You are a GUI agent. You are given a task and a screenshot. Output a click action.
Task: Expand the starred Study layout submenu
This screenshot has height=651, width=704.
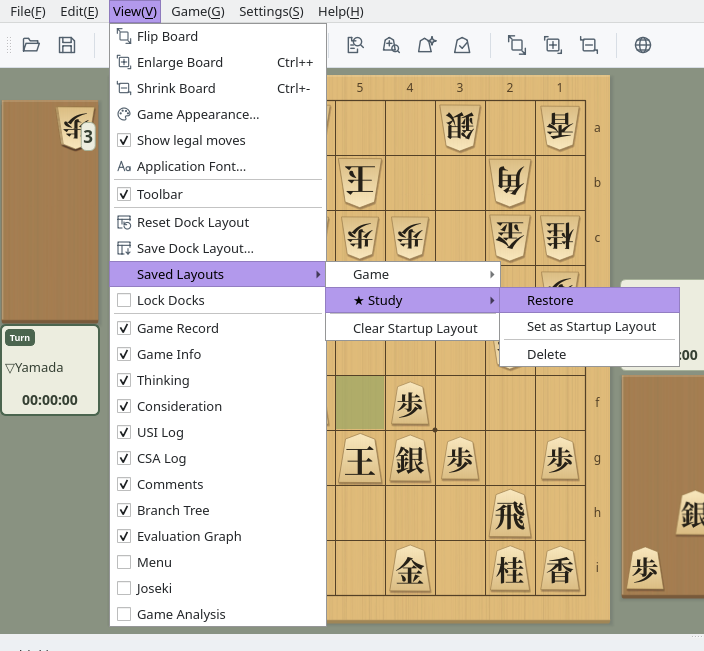413,300
